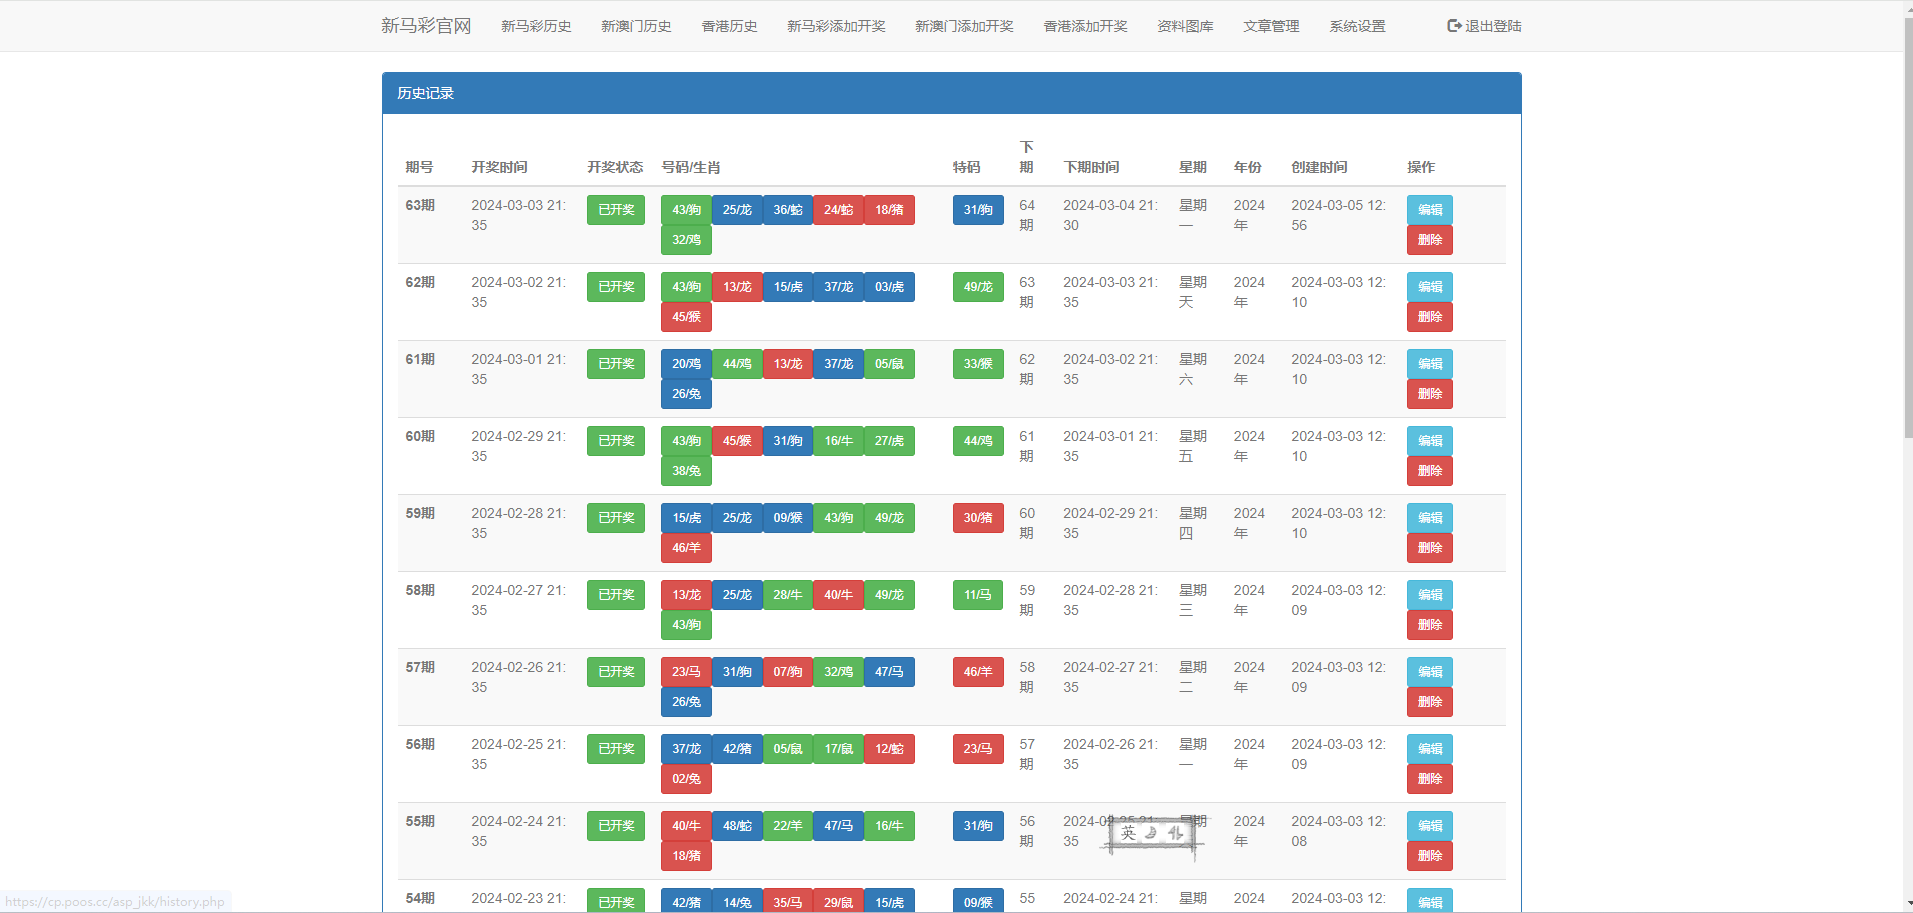Delete the 62期 record
The width and height of the screenshot is (1913, 913).
click(x=1429, y=317)
